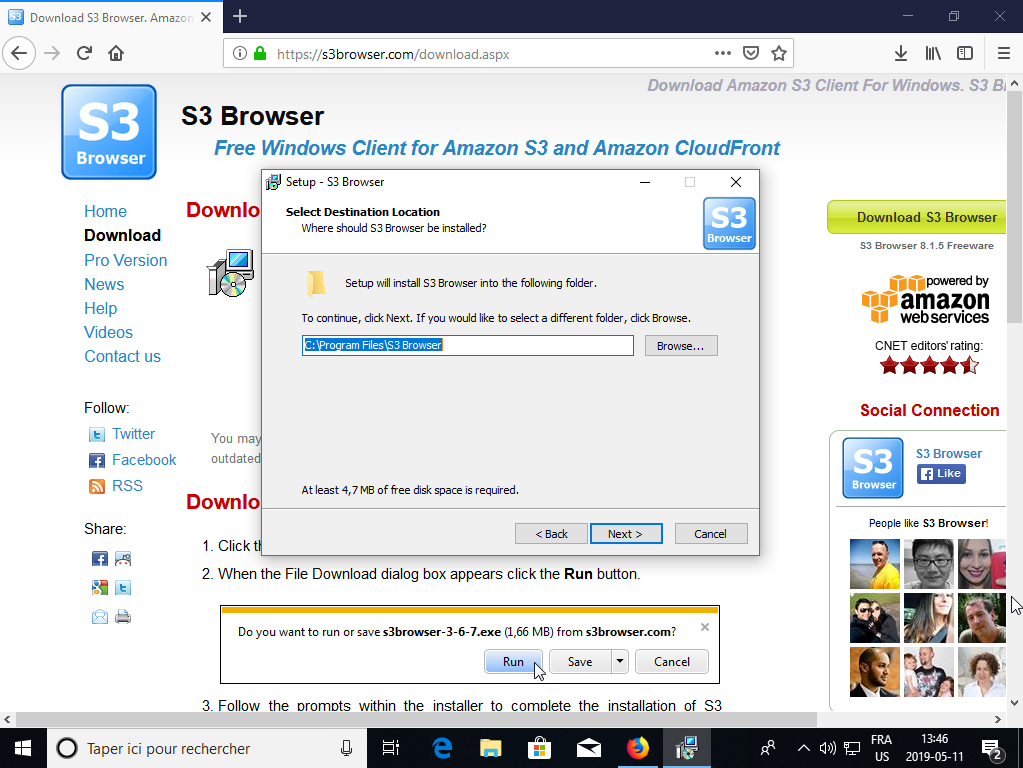Click the Browse... folder button
This screenshot has width=1023, height=768.
click(680, 346)
